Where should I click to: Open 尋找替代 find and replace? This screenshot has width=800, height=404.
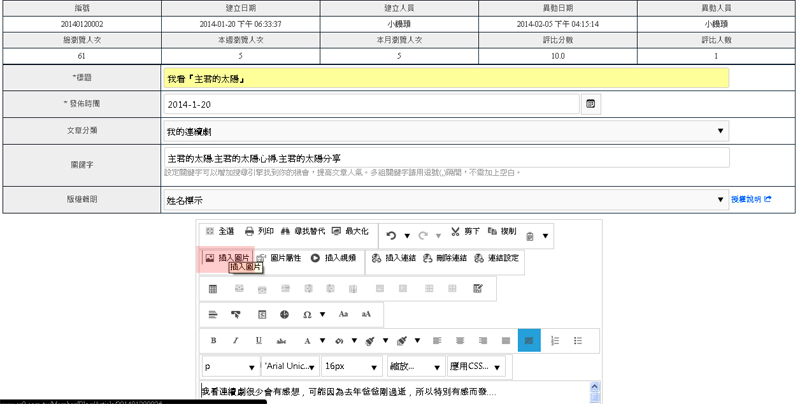(x=303, y=232)
